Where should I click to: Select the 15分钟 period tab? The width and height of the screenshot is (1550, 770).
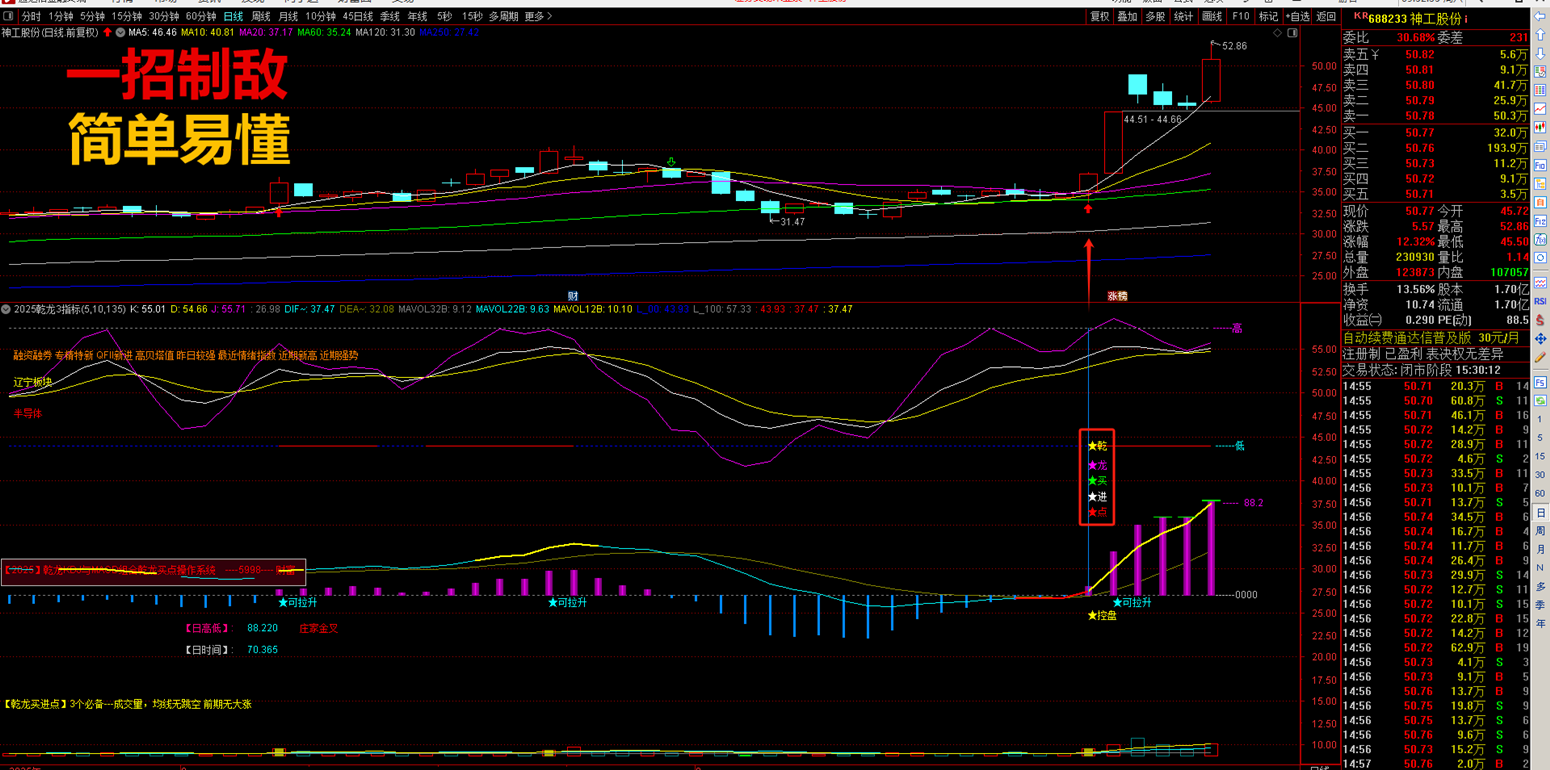(x=126, y=16)
